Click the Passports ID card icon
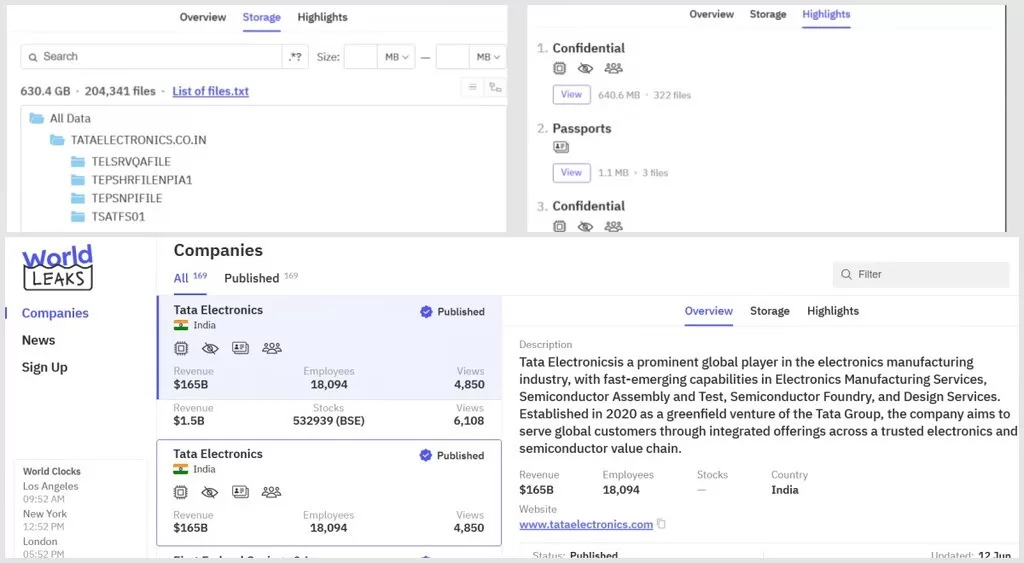This screenshot has height=563, width=1024. point(561,147)
